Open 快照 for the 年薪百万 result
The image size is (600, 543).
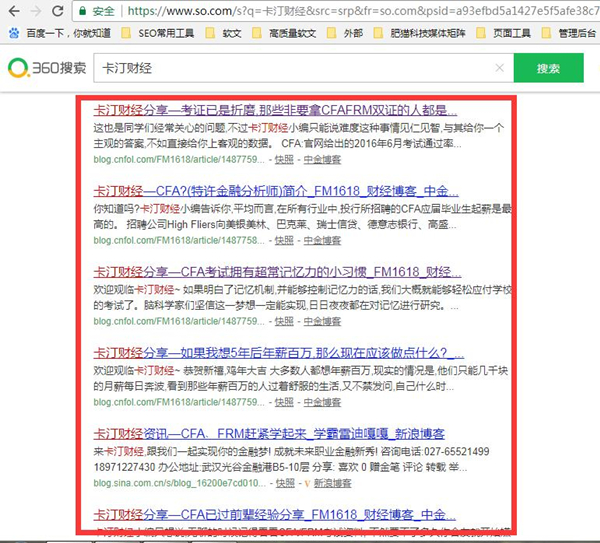tap(284, 402)
